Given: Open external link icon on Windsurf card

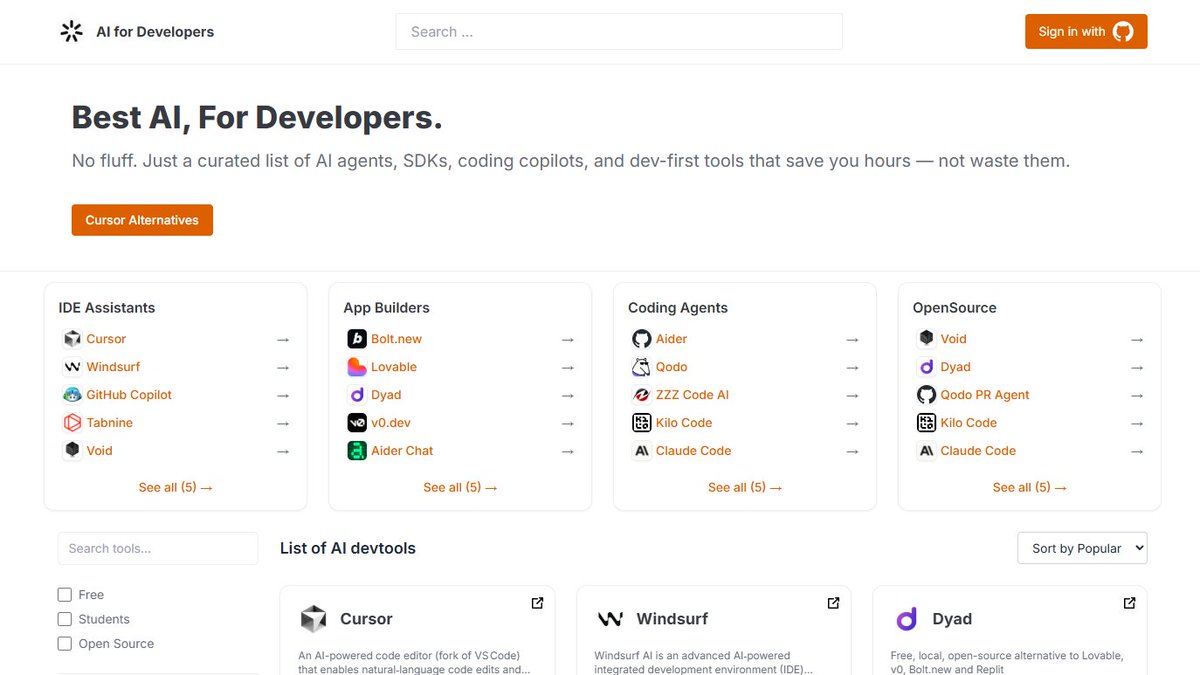Looking at the screenshot, I should coord(833,603).
